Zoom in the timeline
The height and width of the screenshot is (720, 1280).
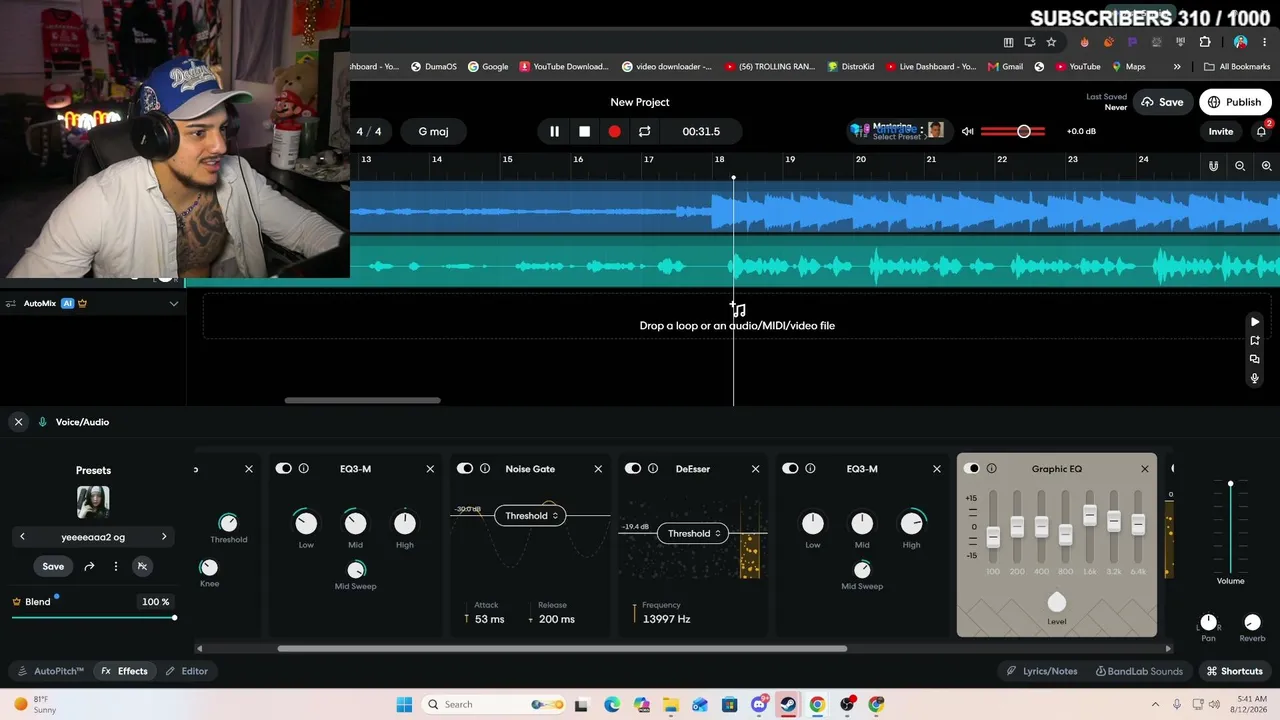click(1266, 166)
